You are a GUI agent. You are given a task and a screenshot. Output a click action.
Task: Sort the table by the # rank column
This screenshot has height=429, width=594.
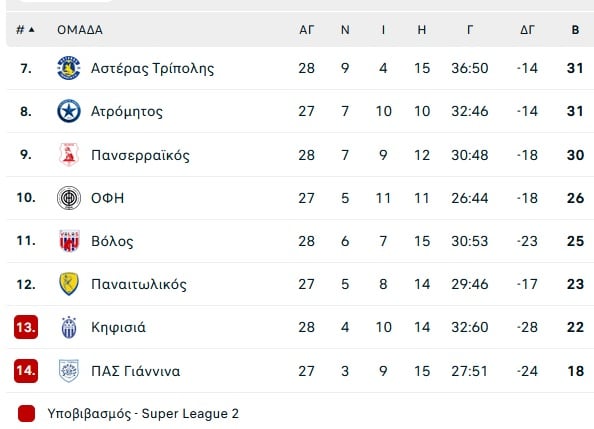coord(25,30)
